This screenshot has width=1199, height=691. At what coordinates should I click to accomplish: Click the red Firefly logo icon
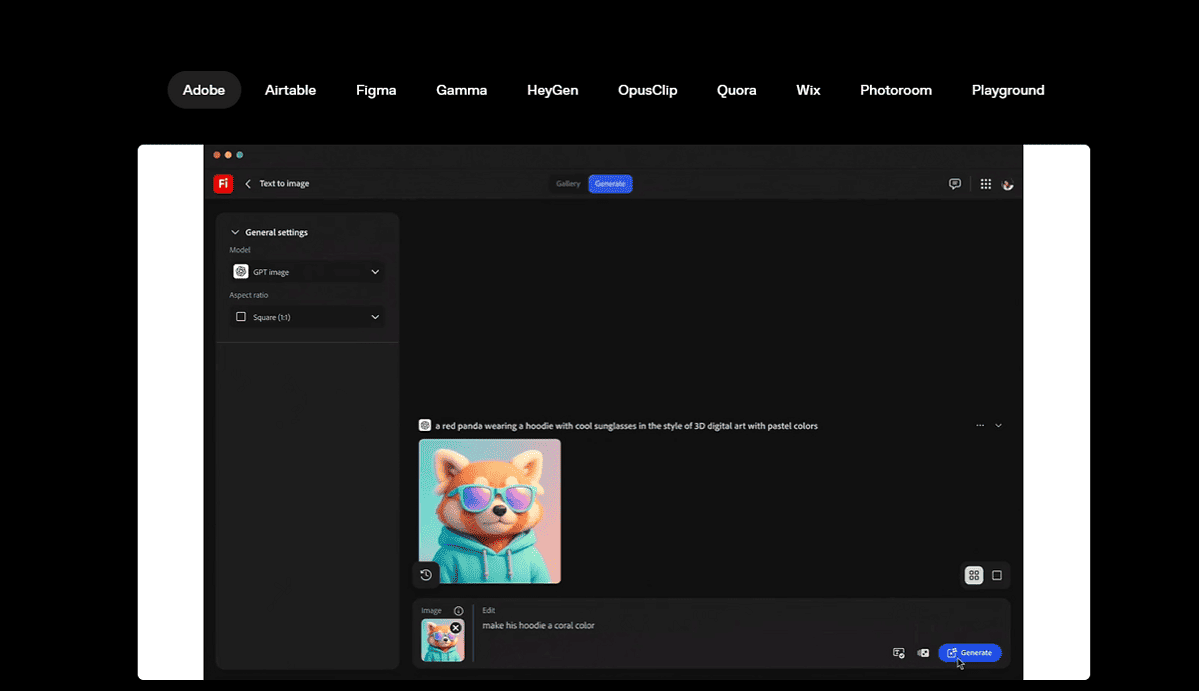223,183
